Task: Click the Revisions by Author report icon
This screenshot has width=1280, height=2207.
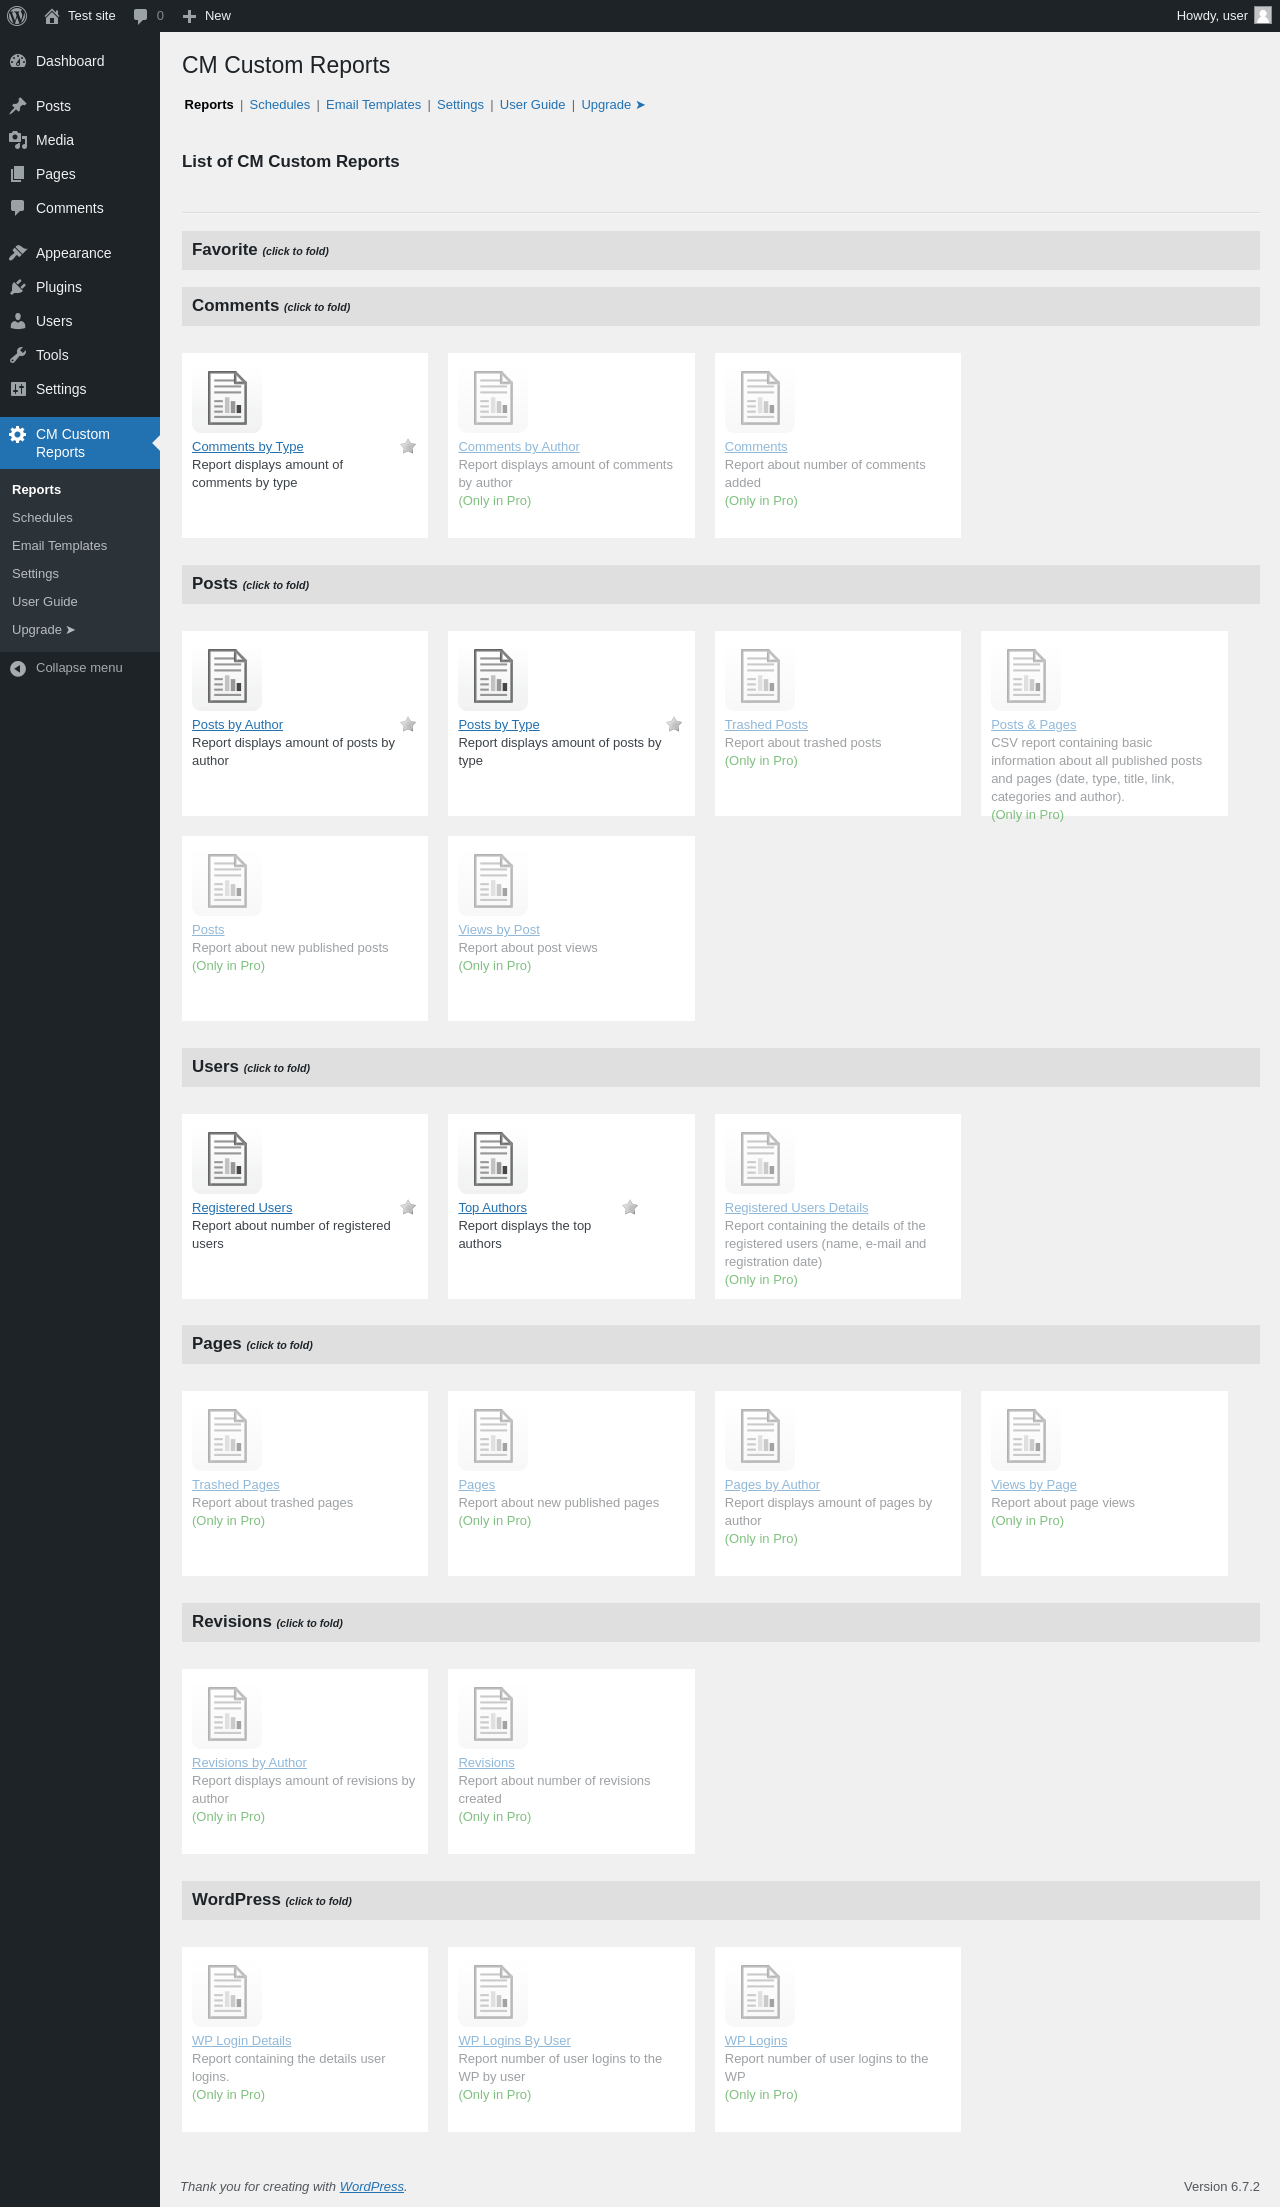Action: point(227,1714)
